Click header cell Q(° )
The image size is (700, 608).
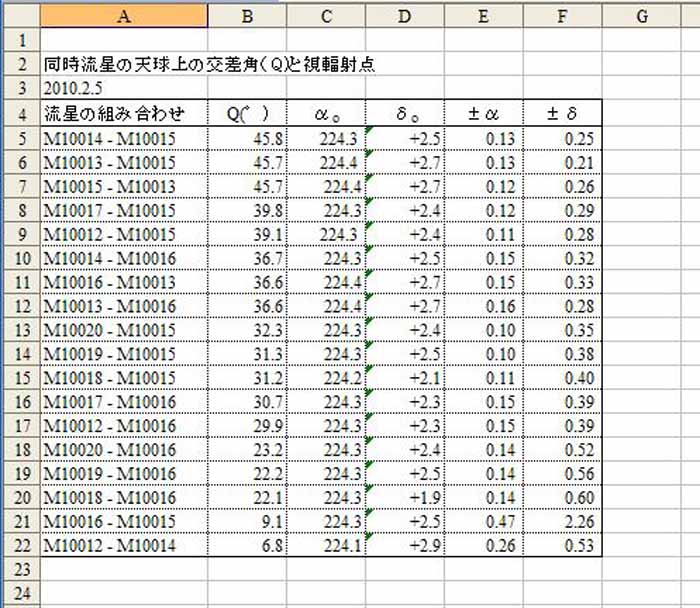point(248,114)
